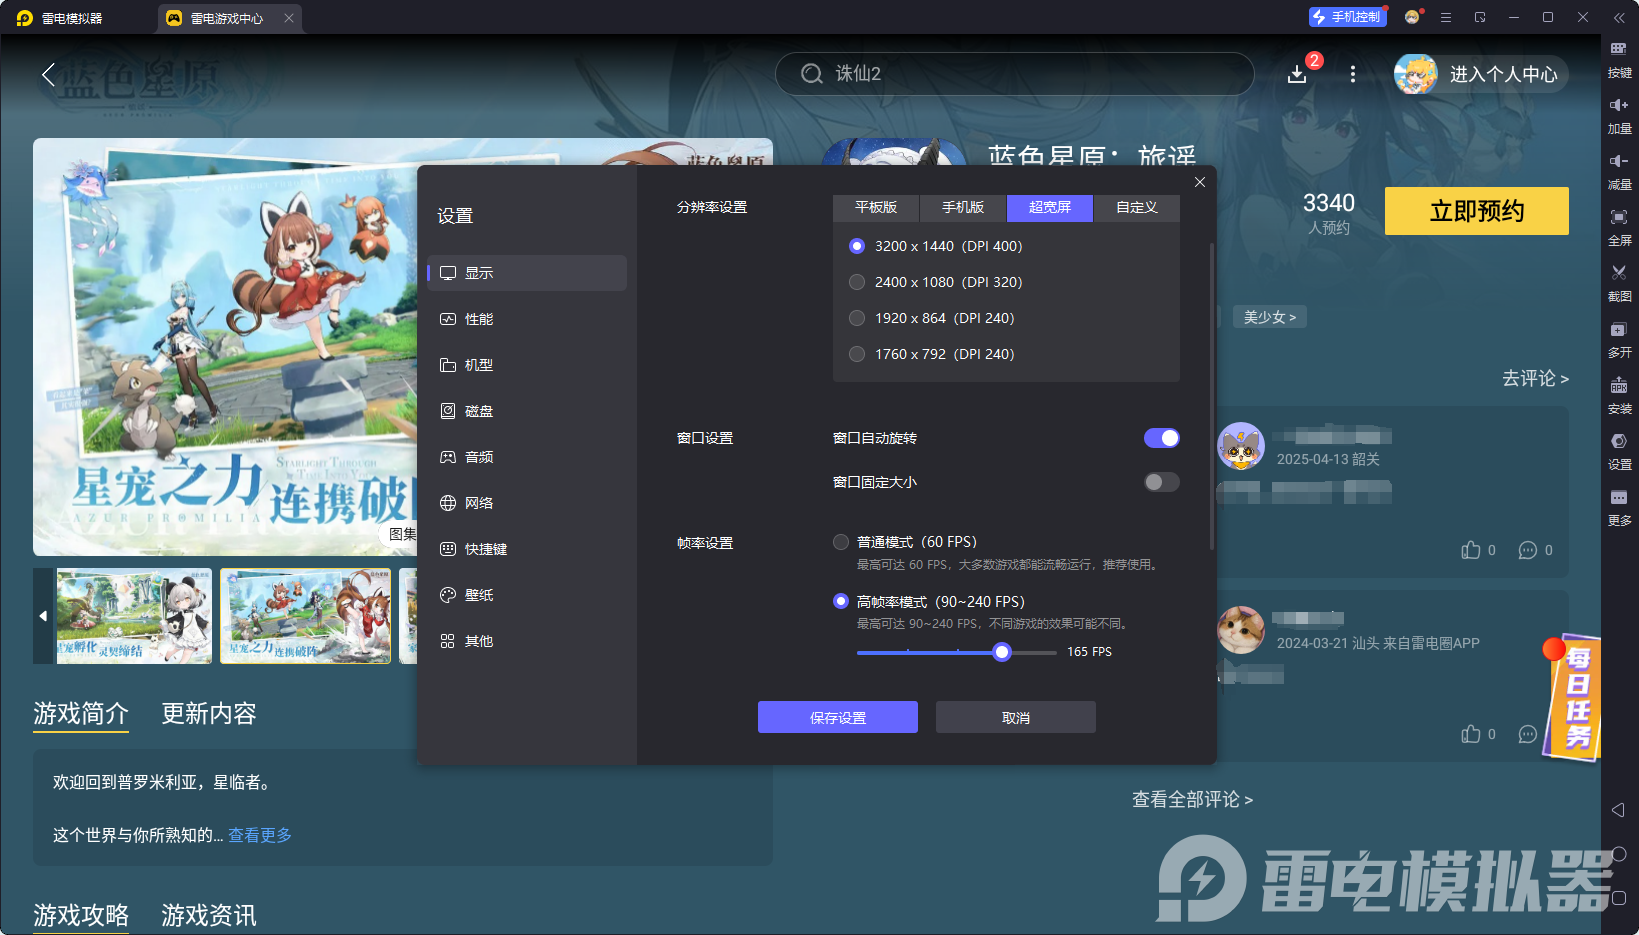The height and width of the screenshot is (935, 1639).
Task: Tap the Android recent apps square button
Action: coord(1619,898)
